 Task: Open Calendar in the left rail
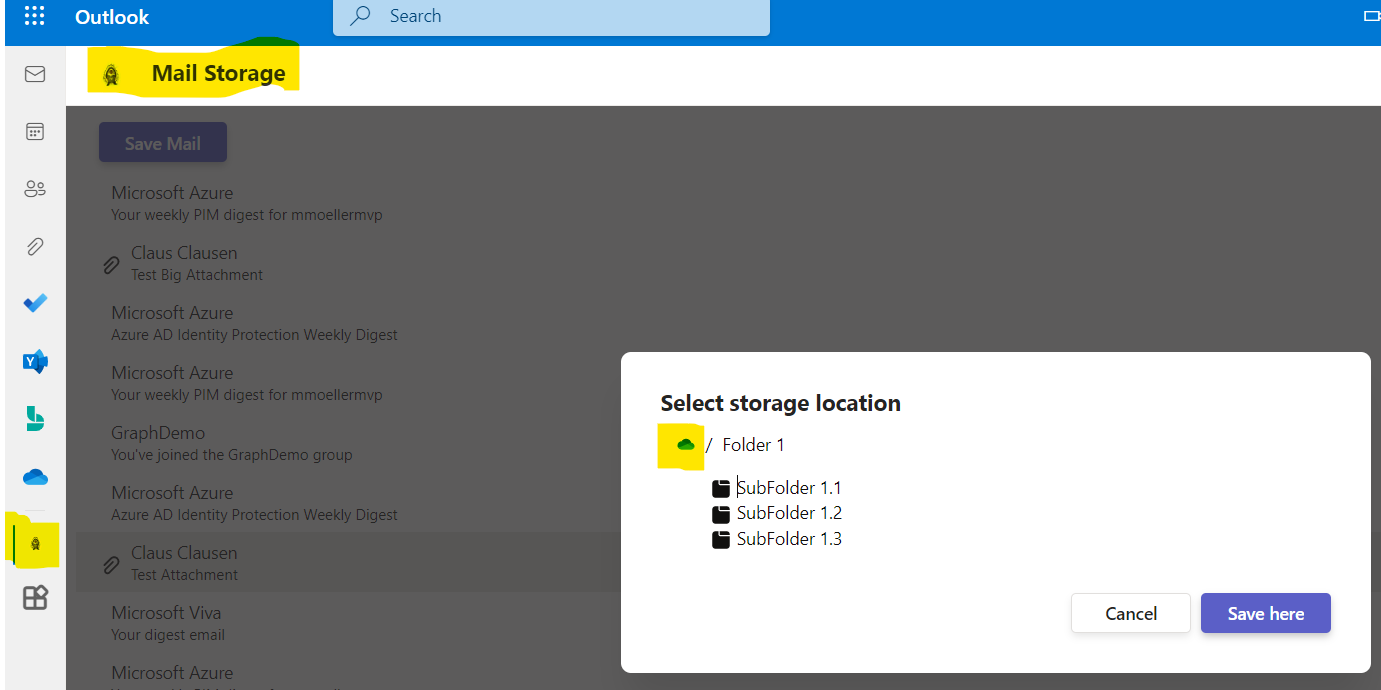tap(35, 132)
